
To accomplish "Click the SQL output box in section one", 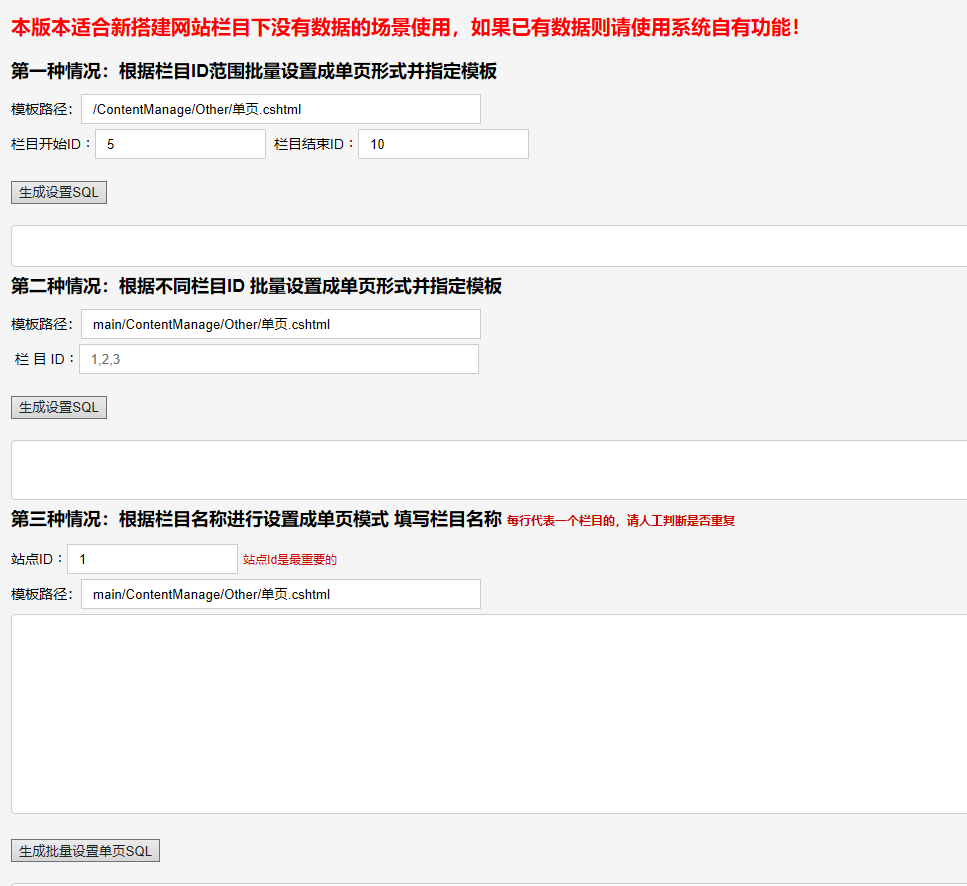I will coord(488,246).
